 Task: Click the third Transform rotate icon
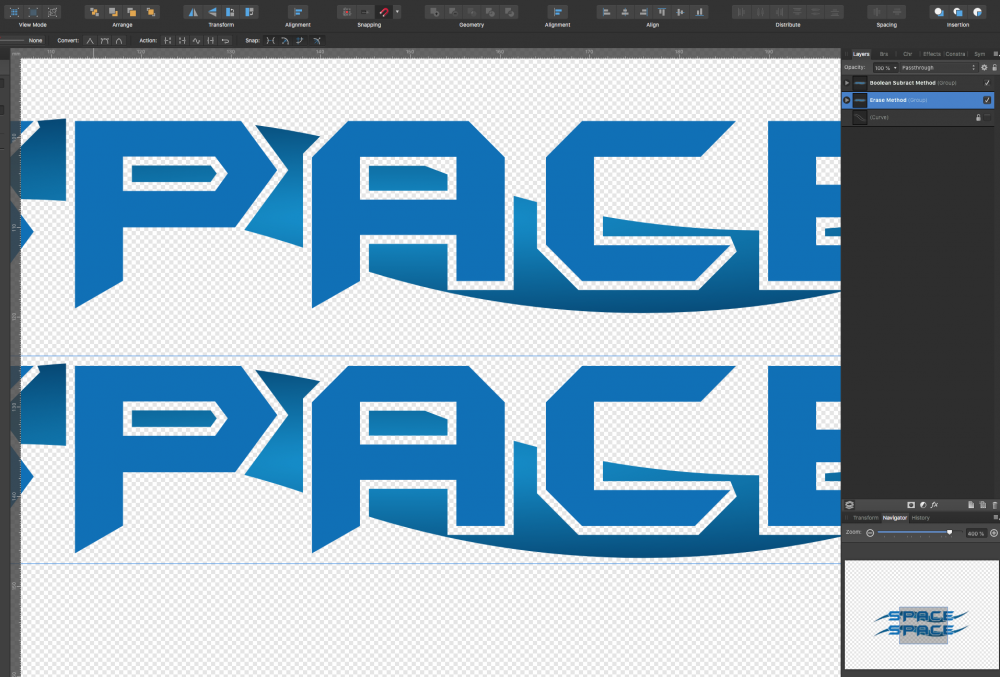(231, 12)
